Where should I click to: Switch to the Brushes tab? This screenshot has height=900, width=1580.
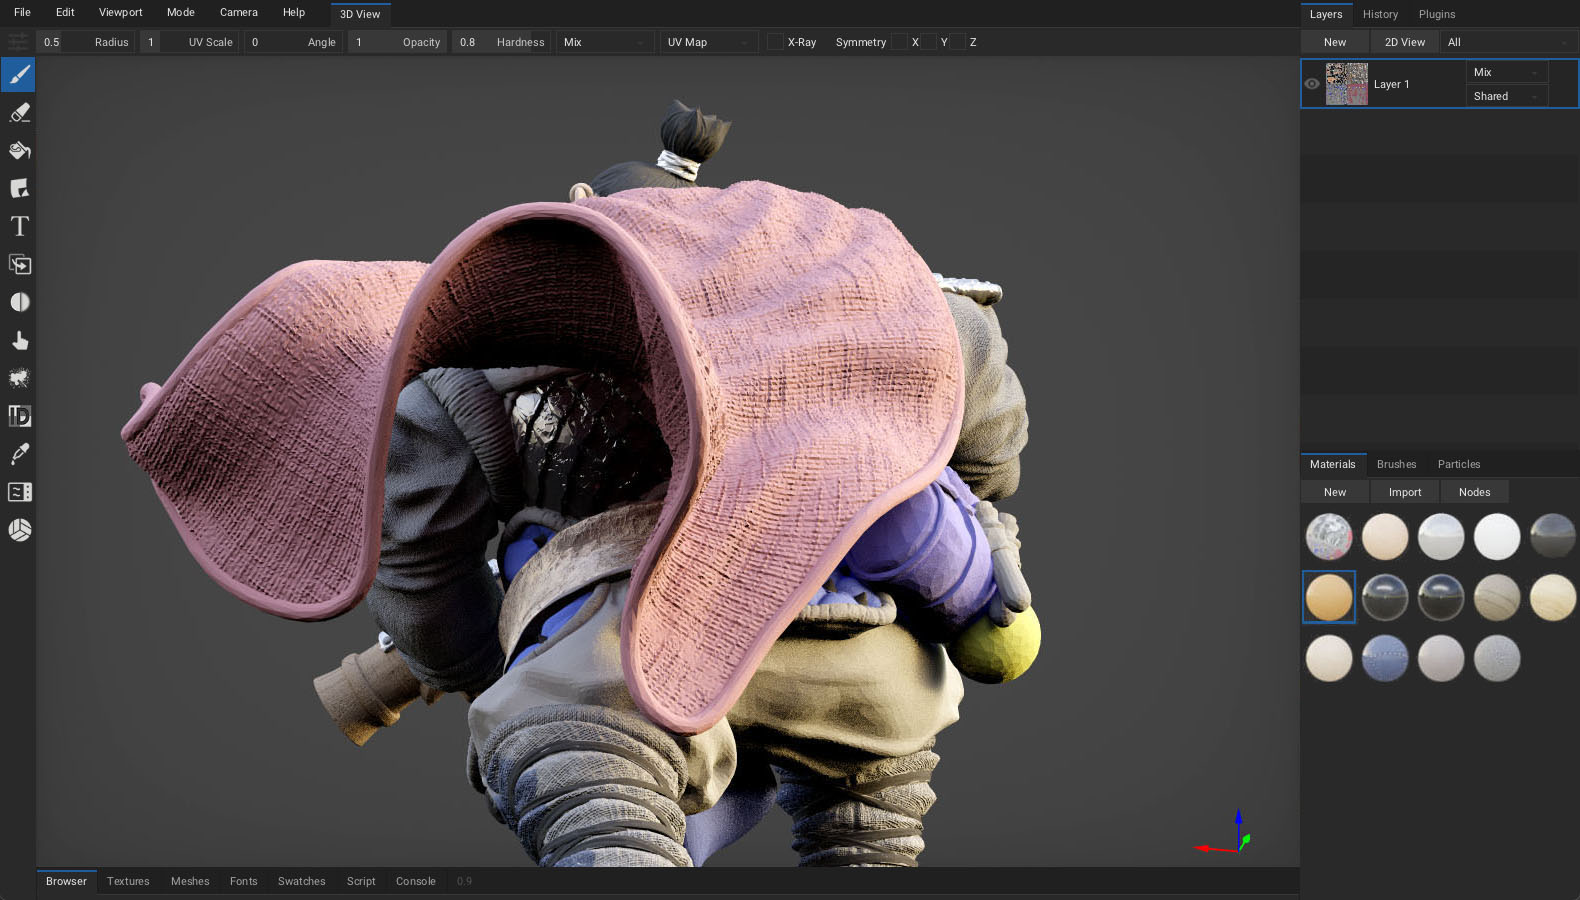(x=1396, y=464)
